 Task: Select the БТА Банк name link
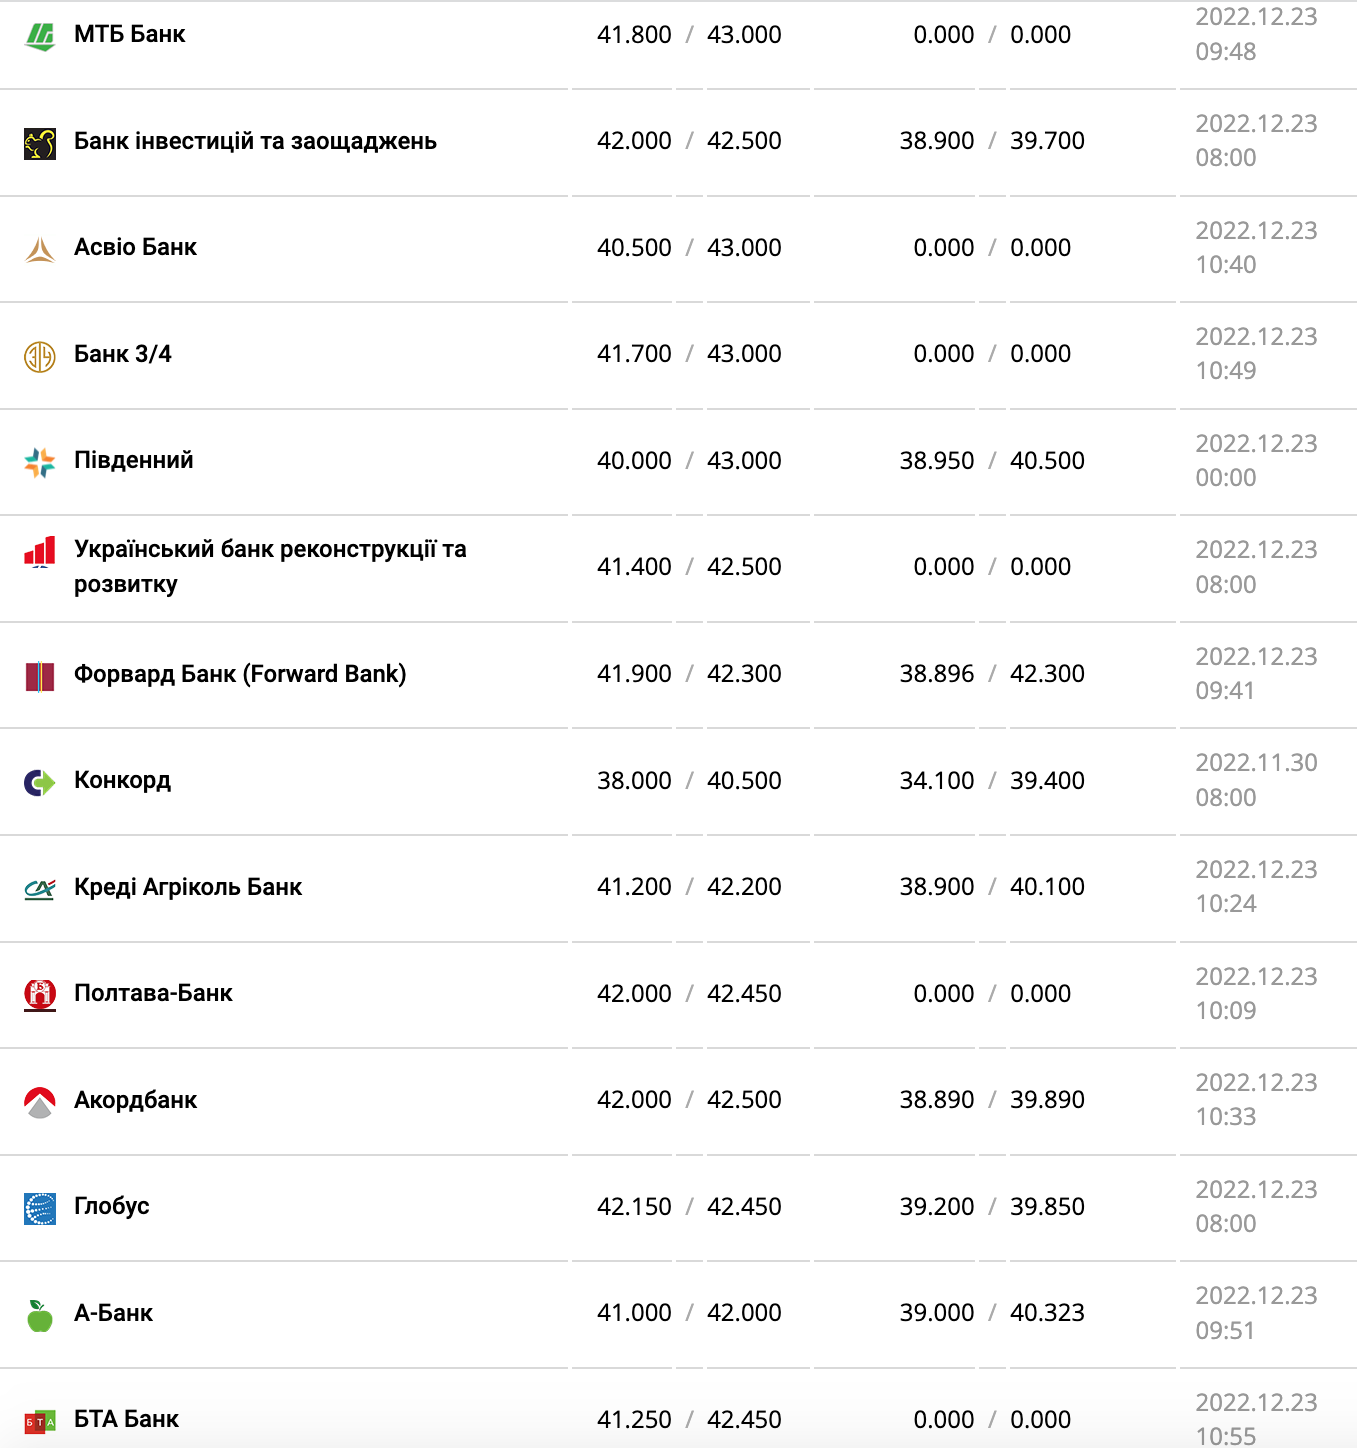[x=126, y=1419]
